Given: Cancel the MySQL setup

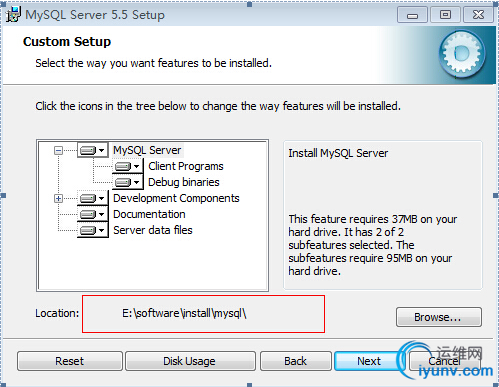Looking at the screenshot, I should tap(444, 361).
